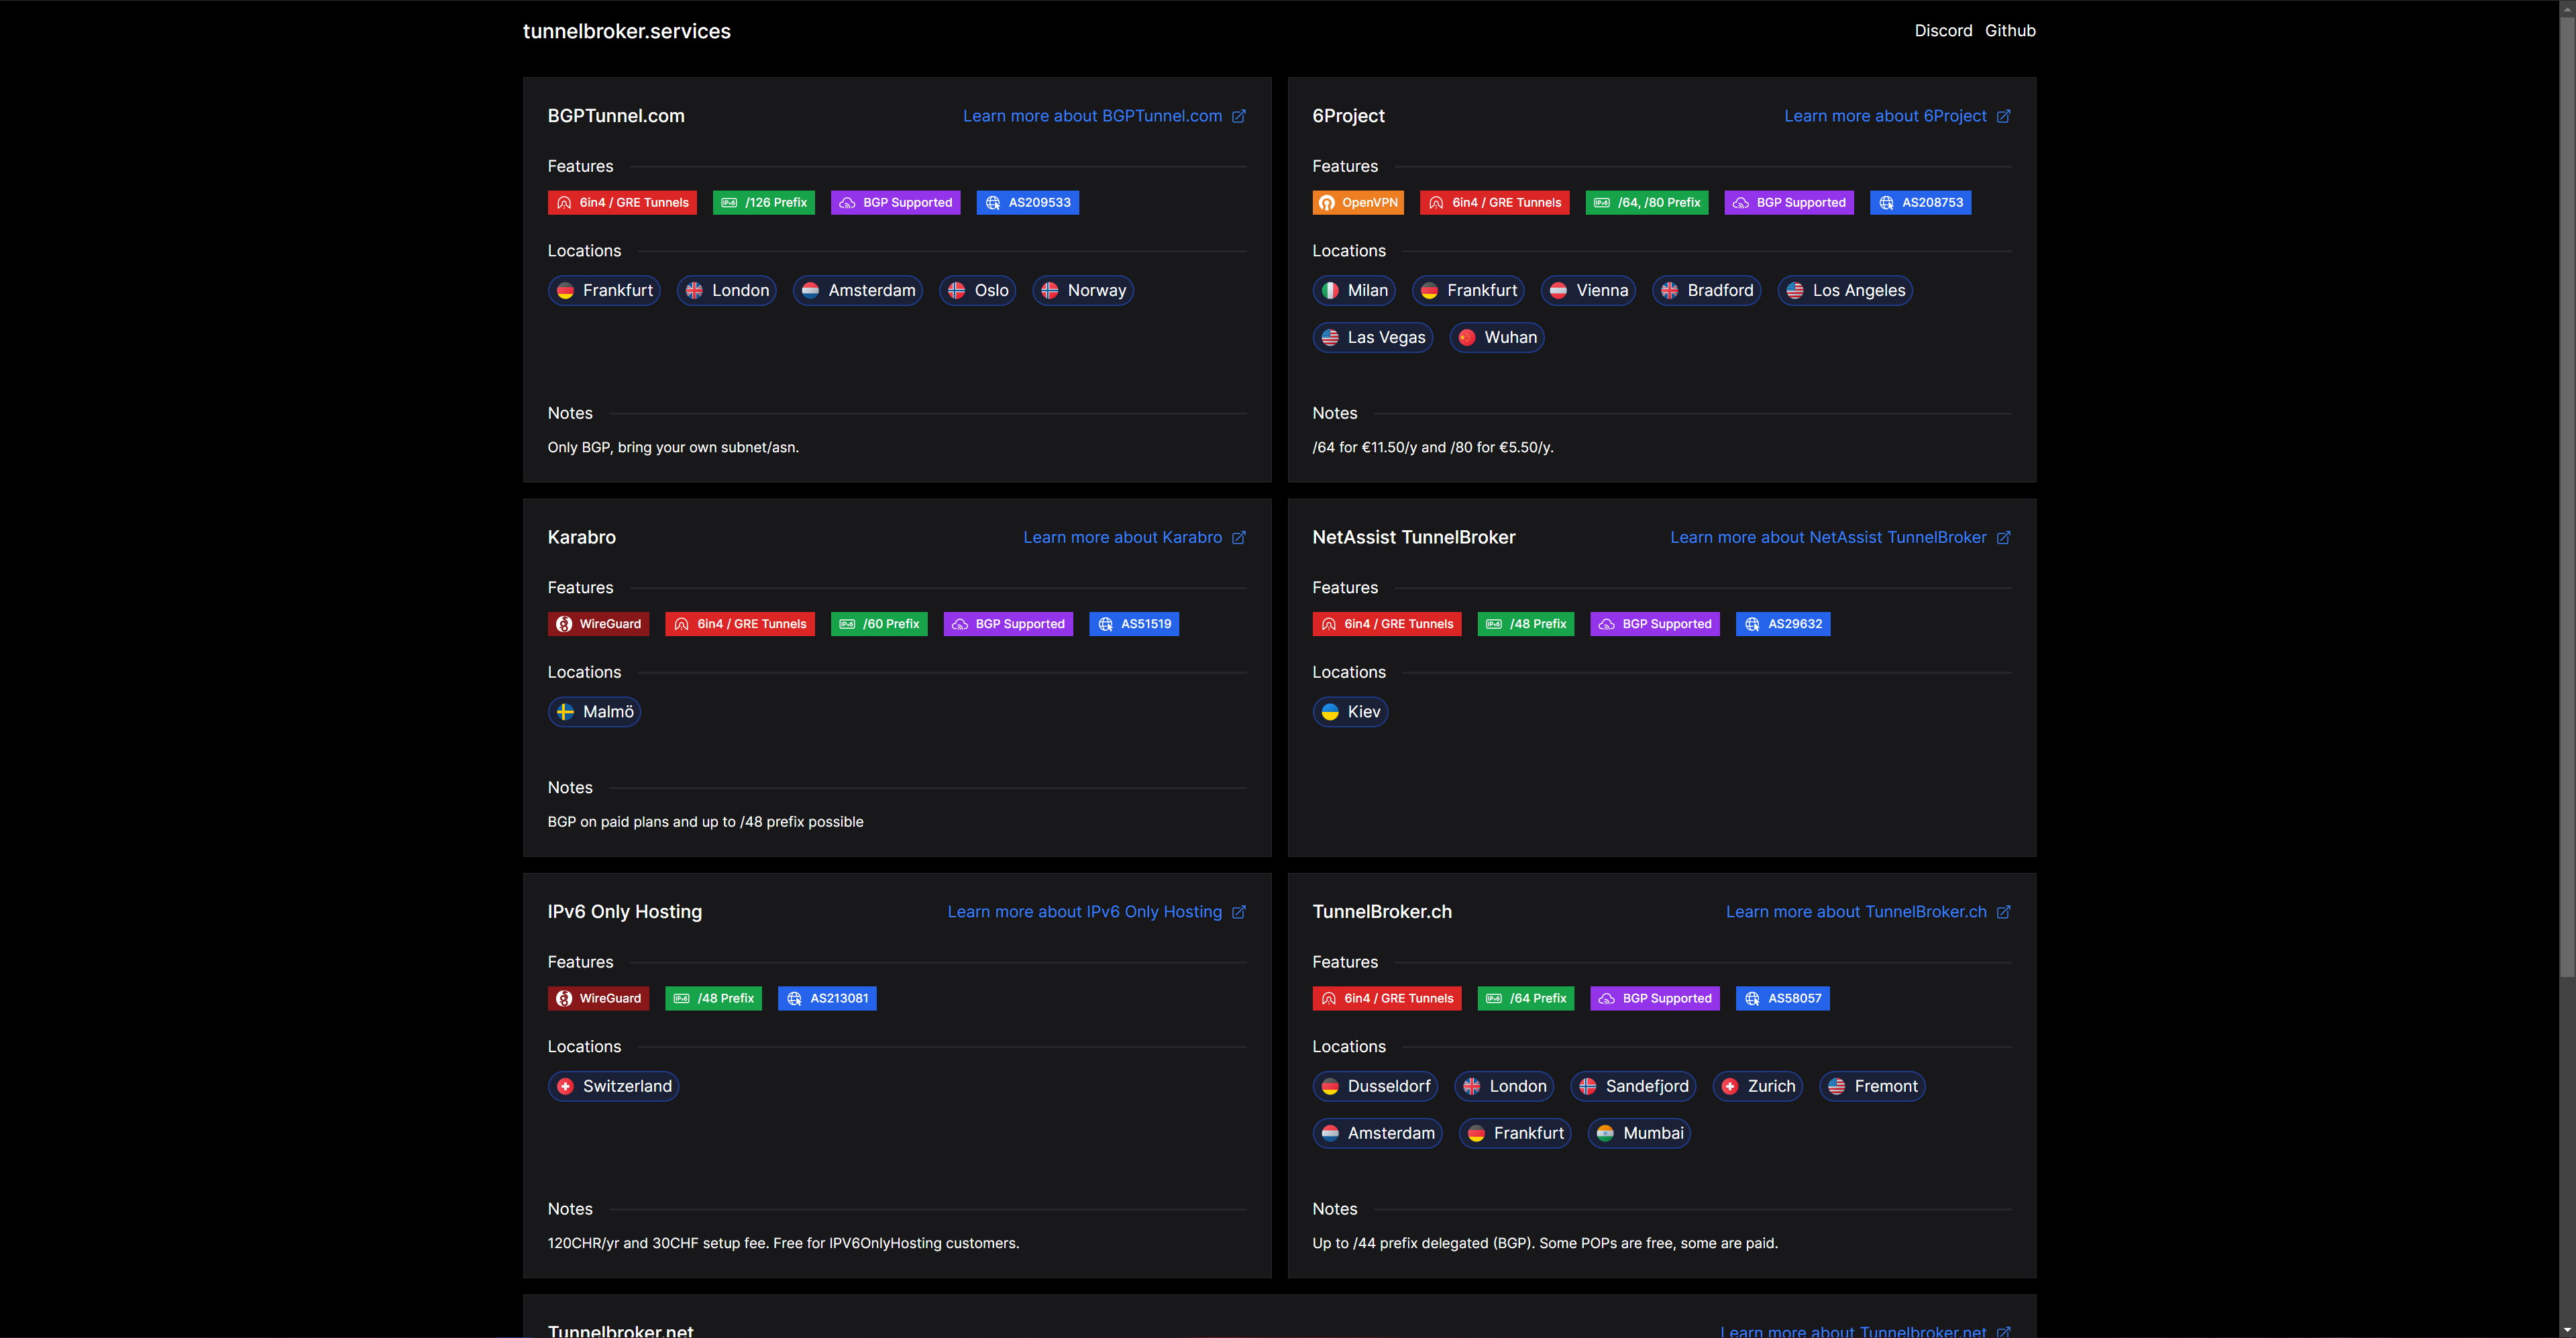Open the Discord link in the header

point(1943,31)
